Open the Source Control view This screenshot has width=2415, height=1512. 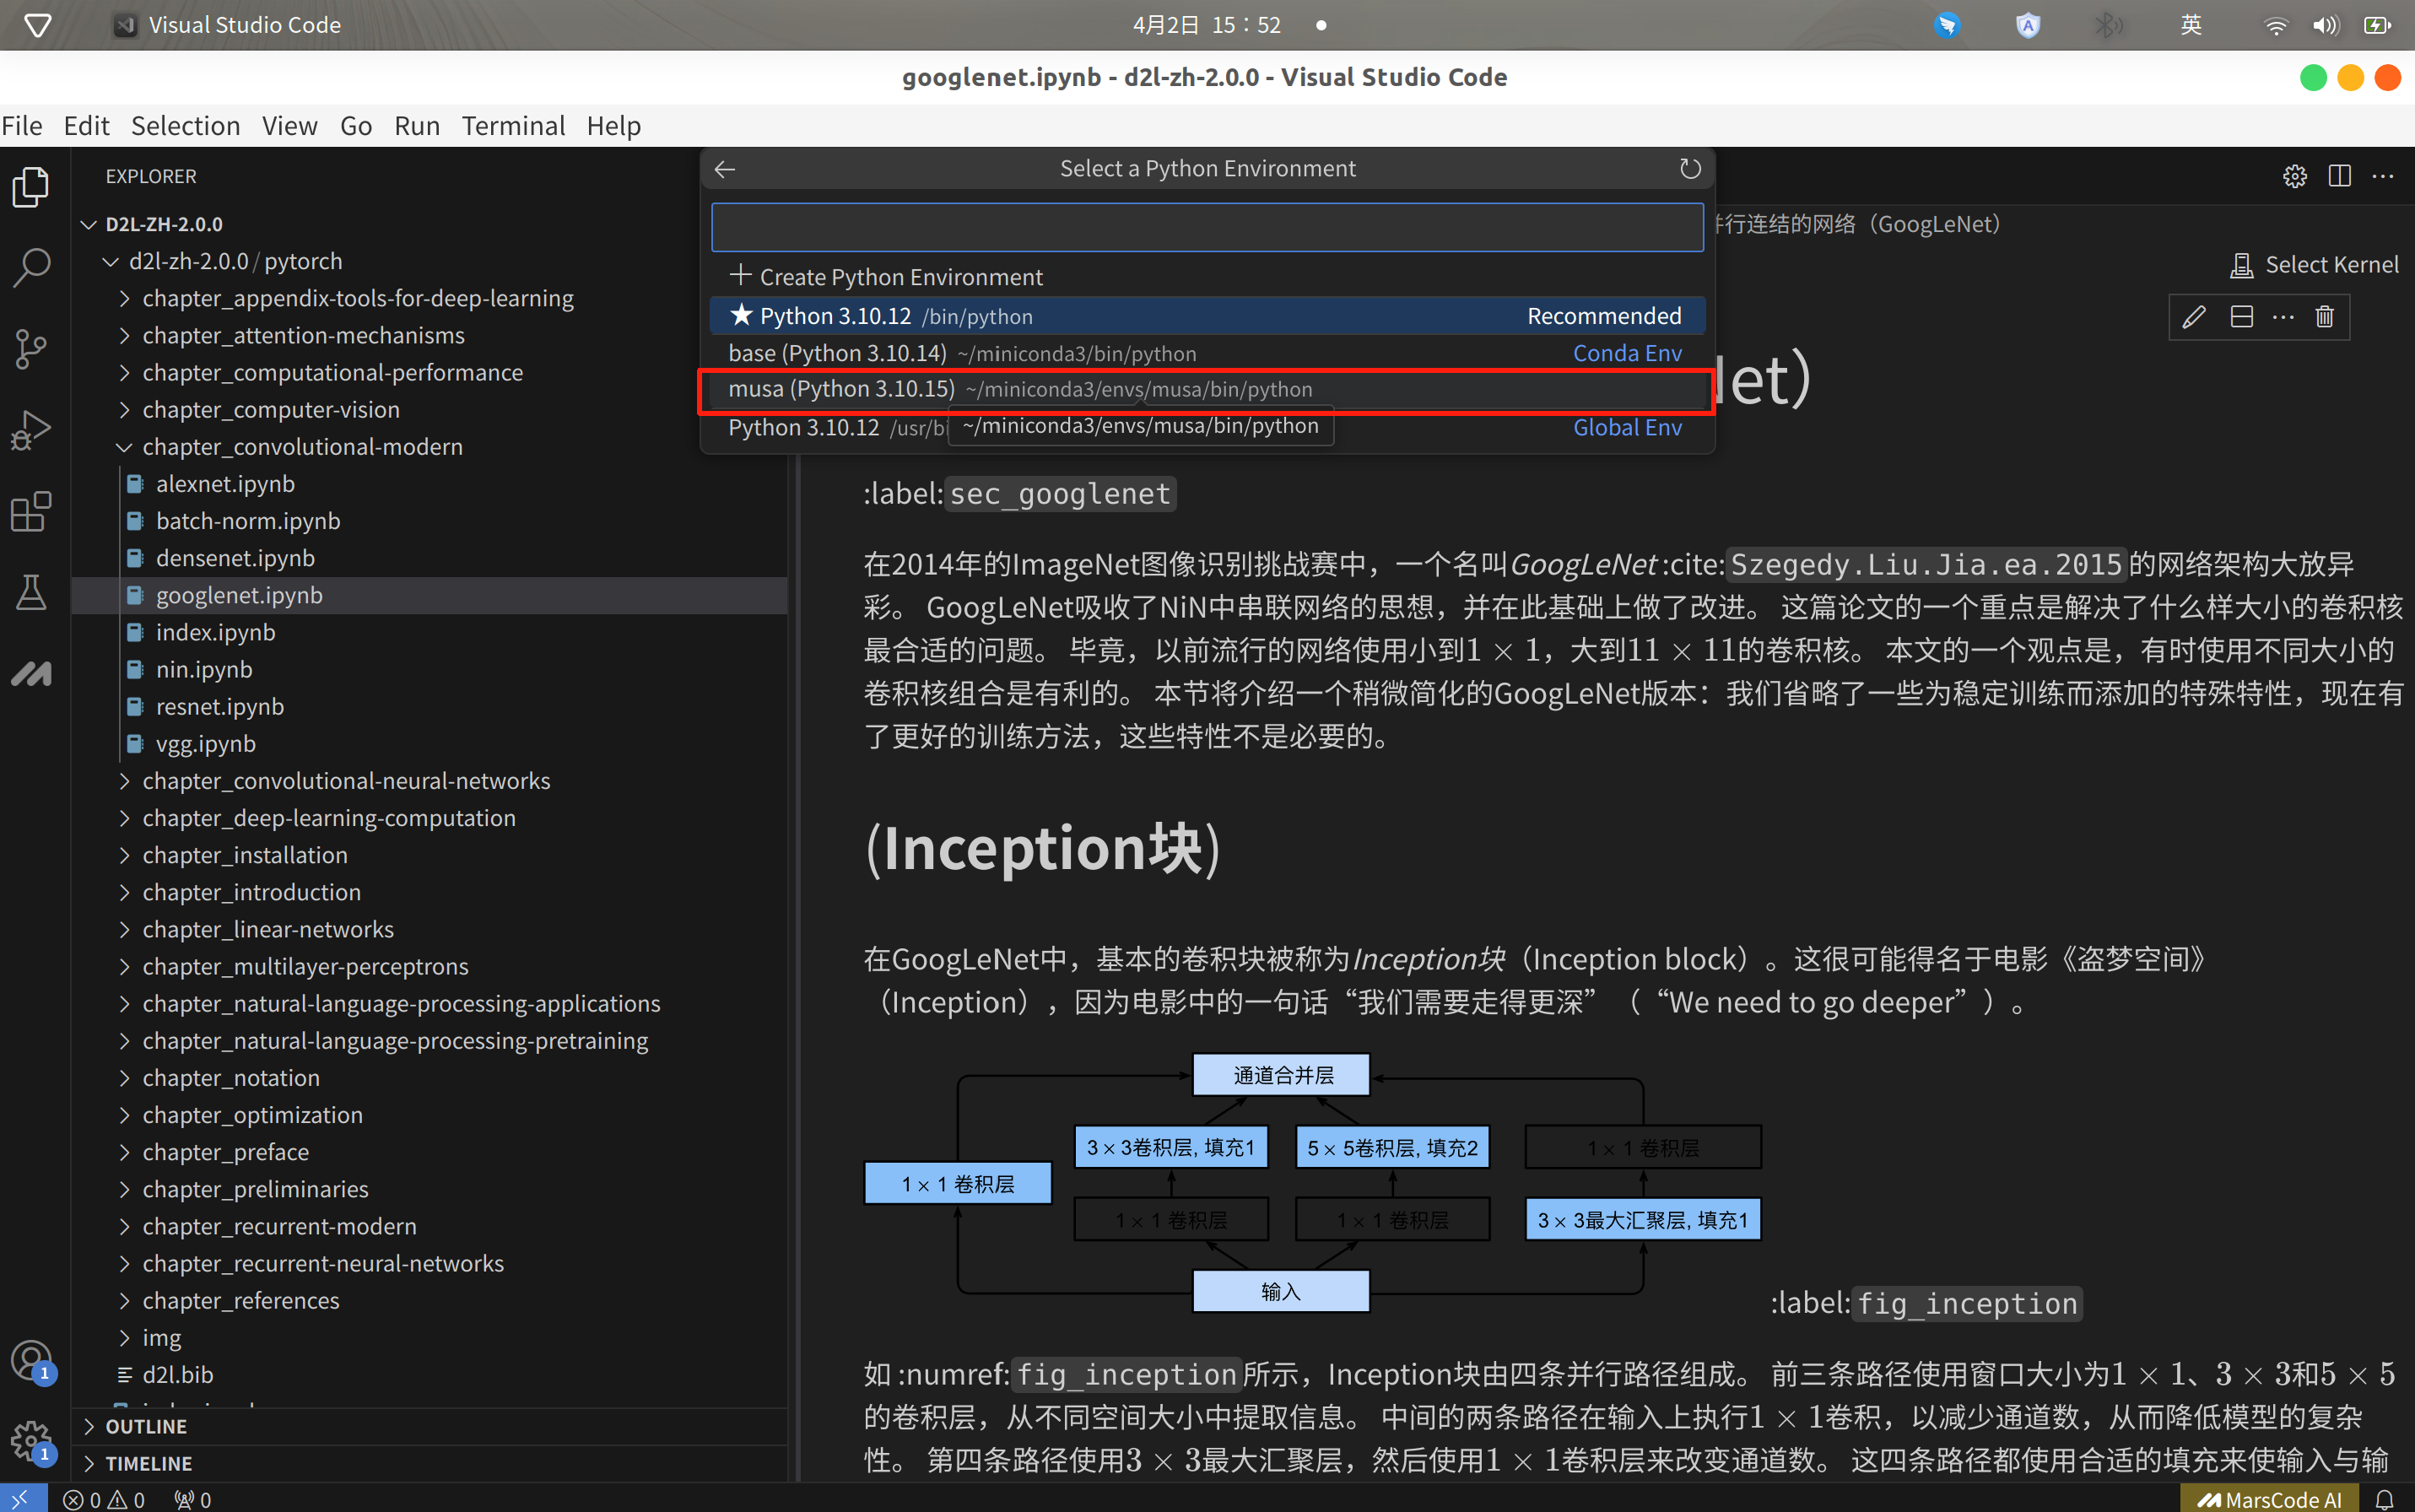click(31, 349)
